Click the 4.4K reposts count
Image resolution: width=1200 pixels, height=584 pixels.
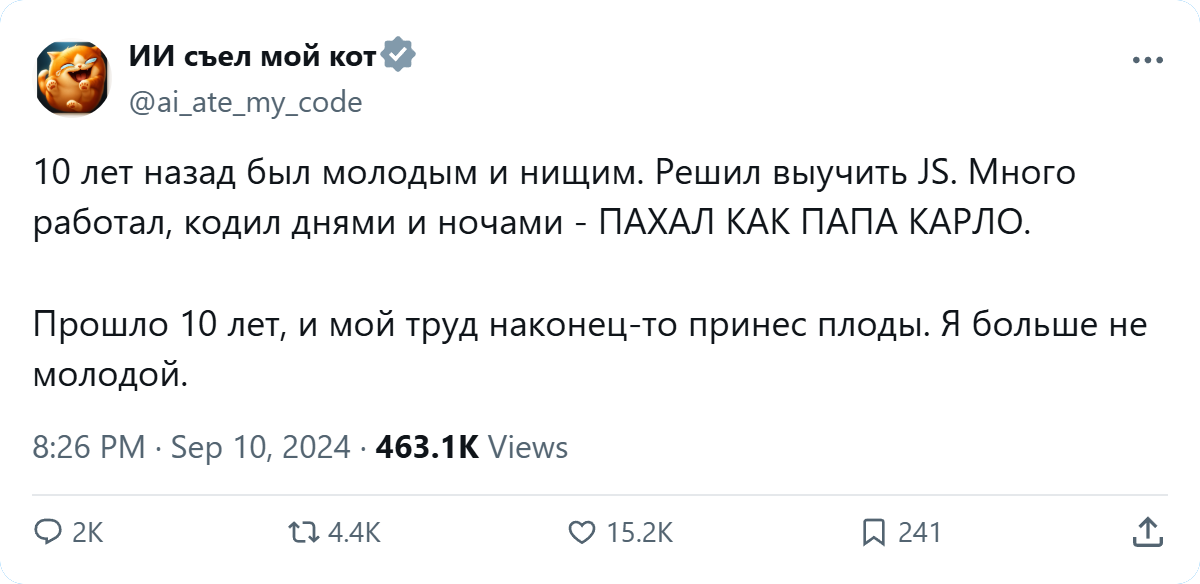point(355,533)
